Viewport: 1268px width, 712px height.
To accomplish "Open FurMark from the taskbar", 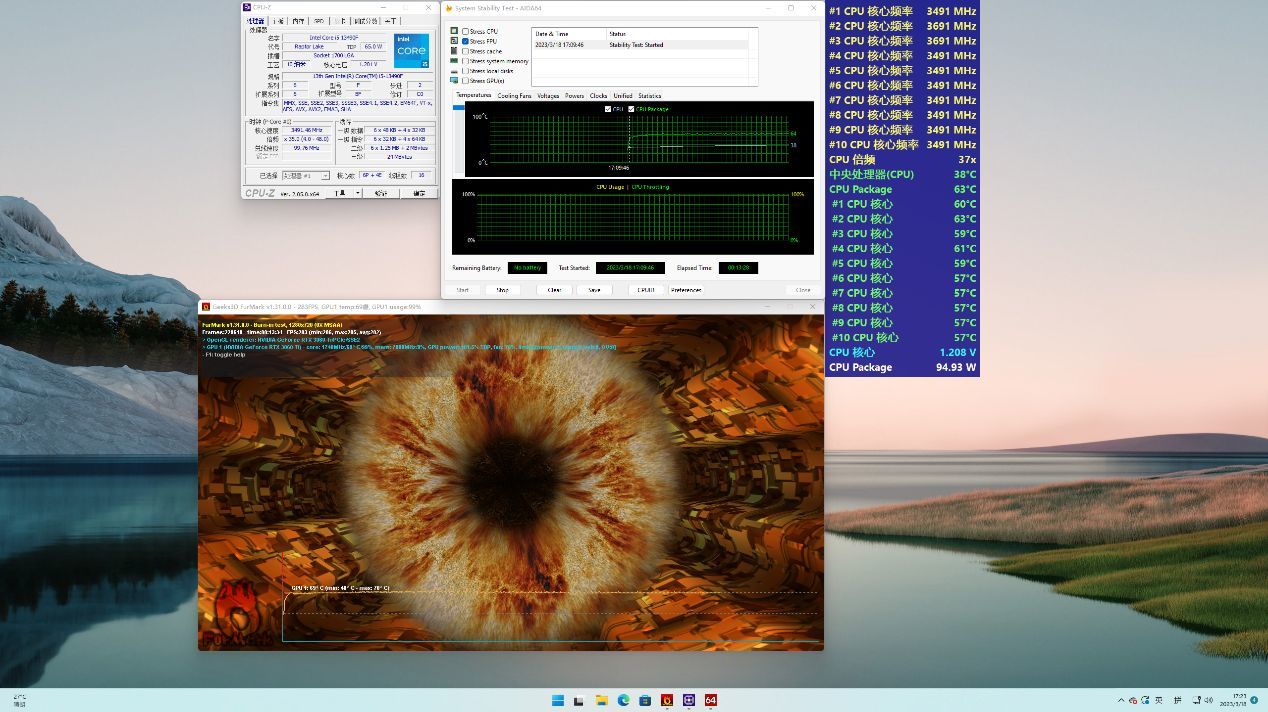I will (x=667, y=700).
